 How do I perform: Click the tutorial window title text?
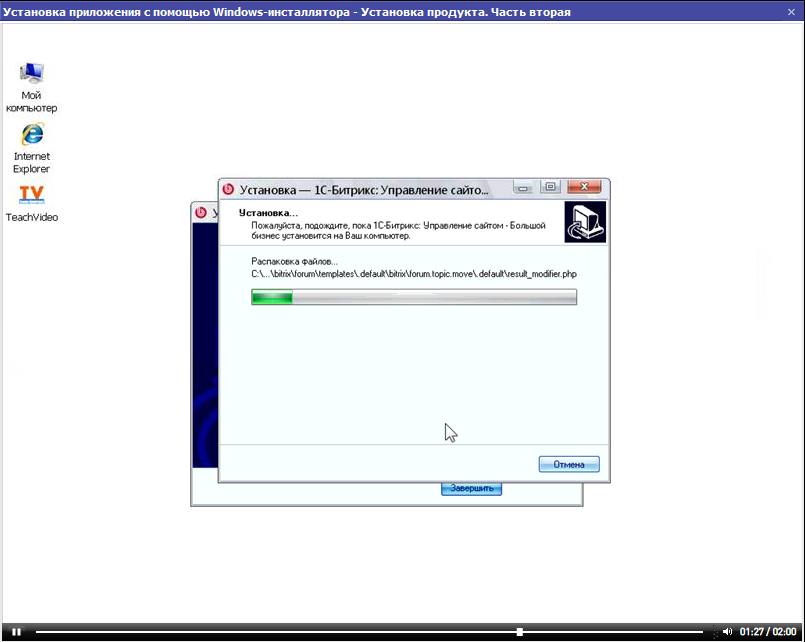(x=287, y=12)
